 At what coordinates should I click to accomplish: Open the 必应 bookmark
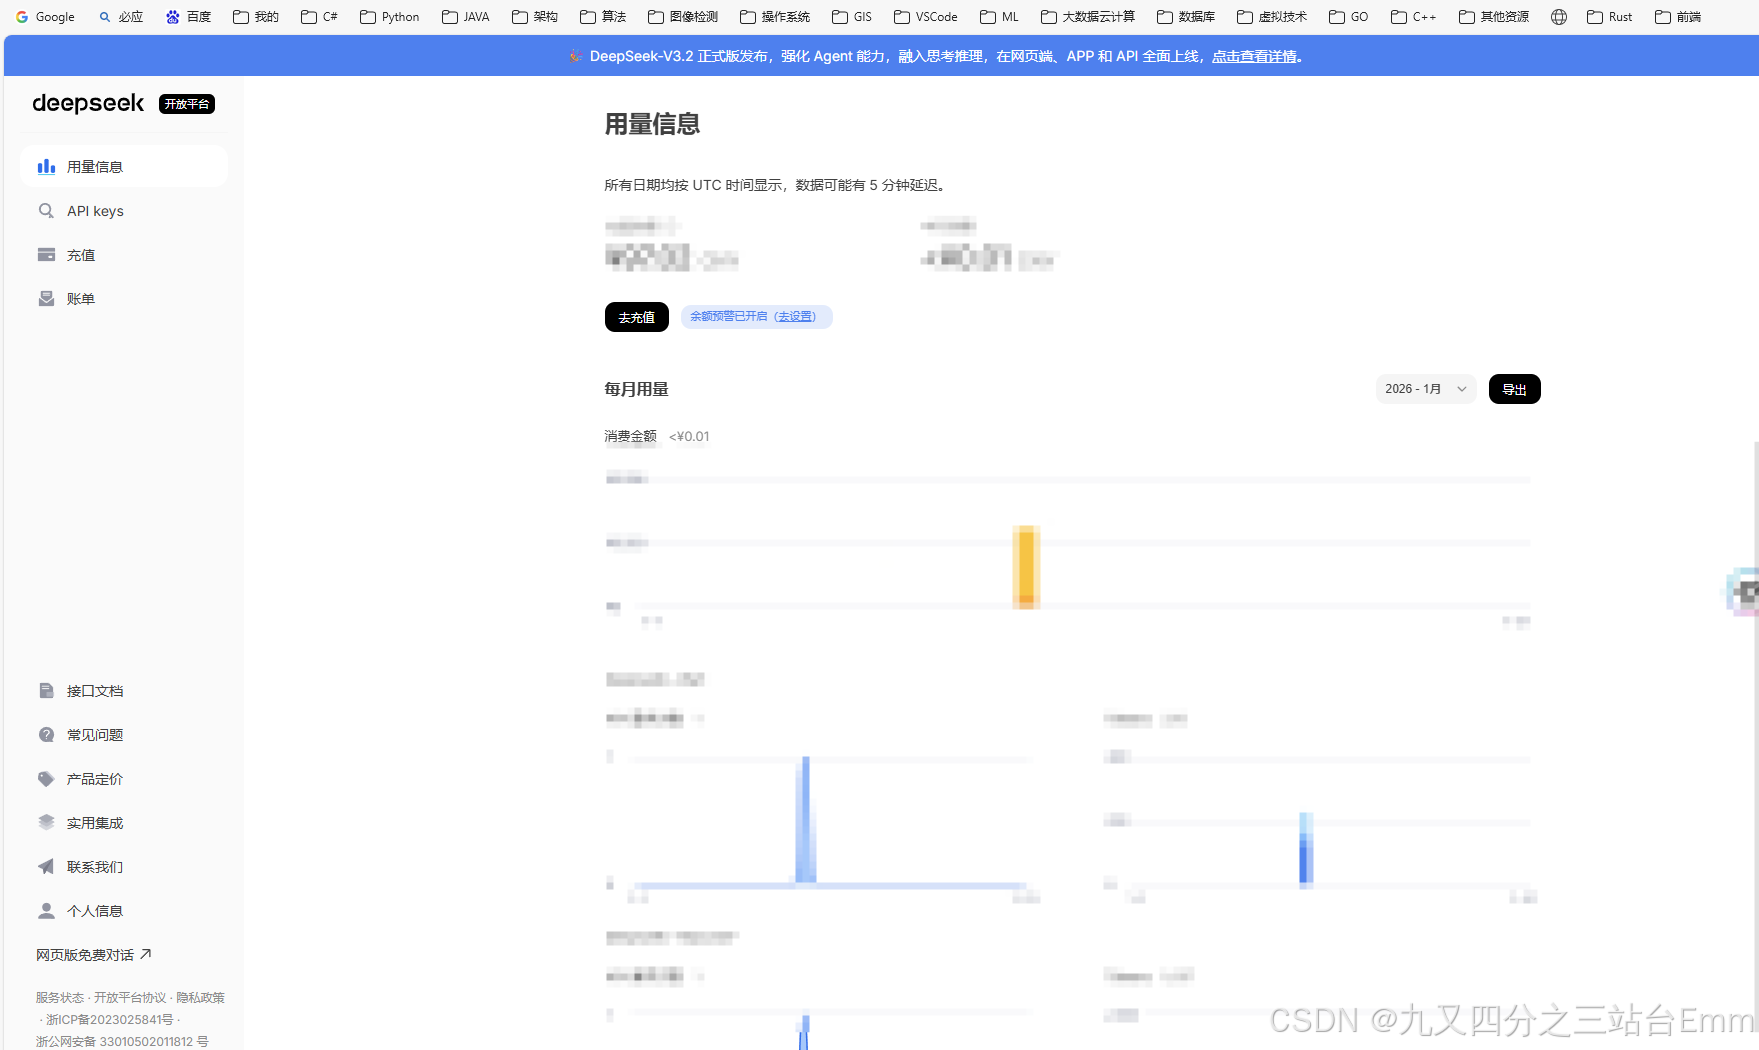[x=120, y=17]
